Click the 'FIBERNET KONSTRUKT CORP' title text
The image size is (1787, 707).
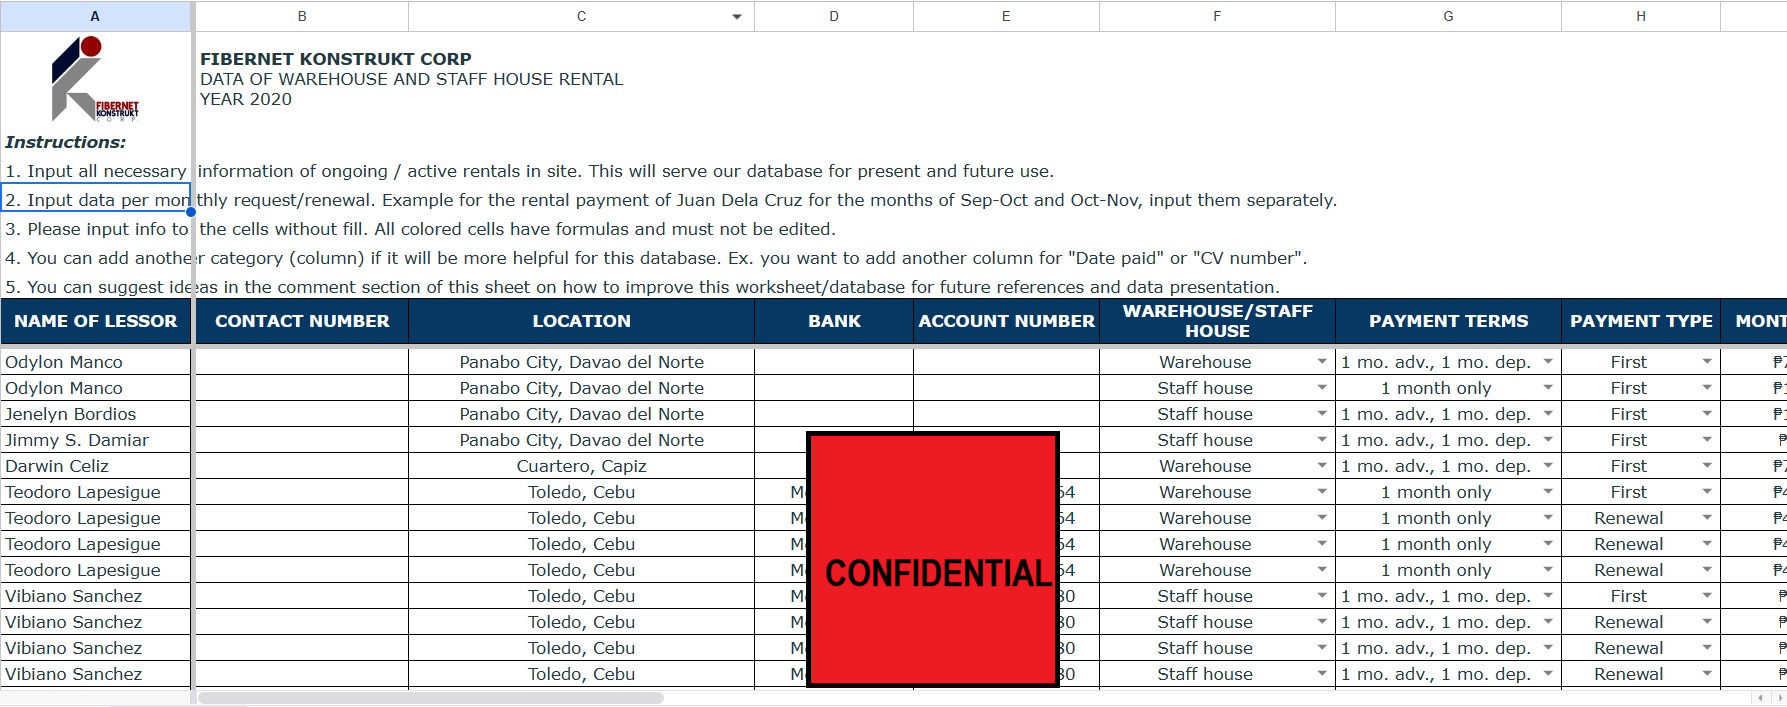tap(336, 59)
